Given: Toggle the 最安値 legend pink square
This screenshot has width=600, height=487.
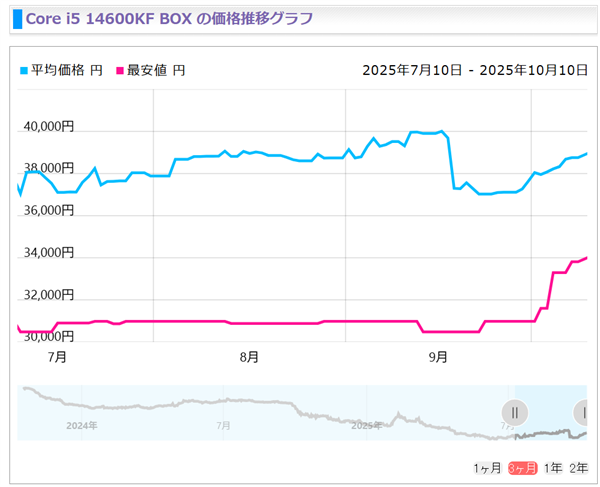Looking at the screenshot, I should tap(120, 71).
